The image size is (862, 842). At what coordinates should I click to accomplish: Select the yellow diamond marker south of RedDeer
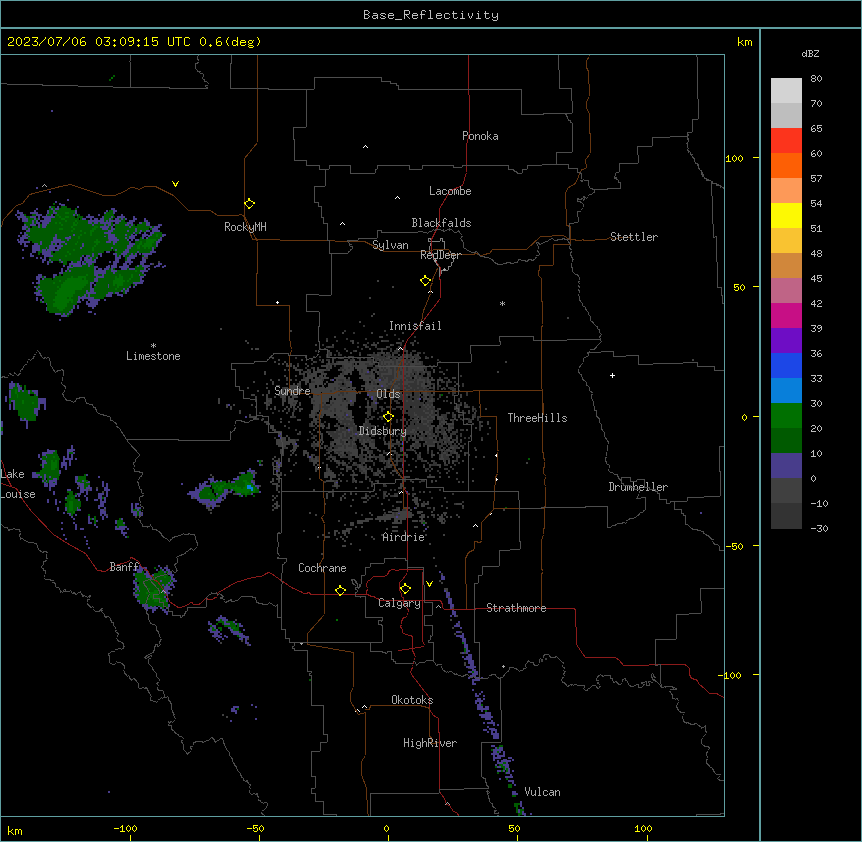pos(426,281)
